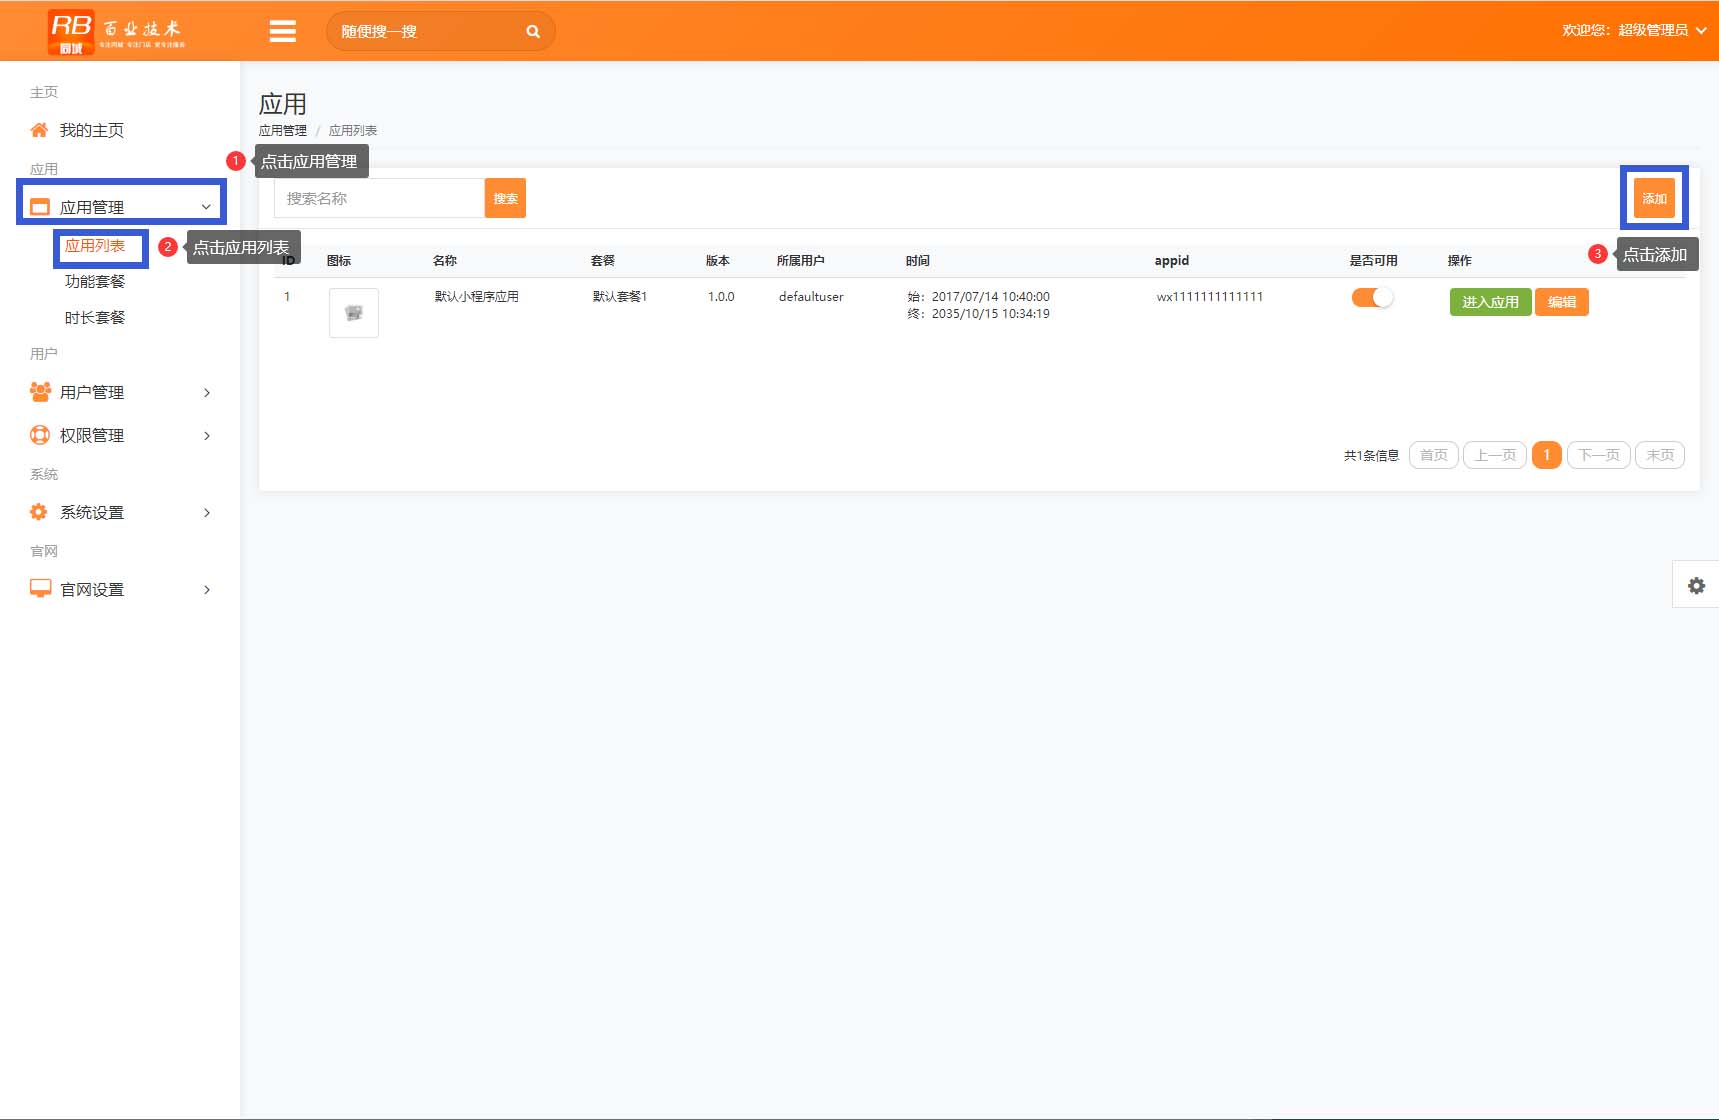Click the magnifier icon in top search
The width and height of the screenshot is (1719, 1120).
533,32
